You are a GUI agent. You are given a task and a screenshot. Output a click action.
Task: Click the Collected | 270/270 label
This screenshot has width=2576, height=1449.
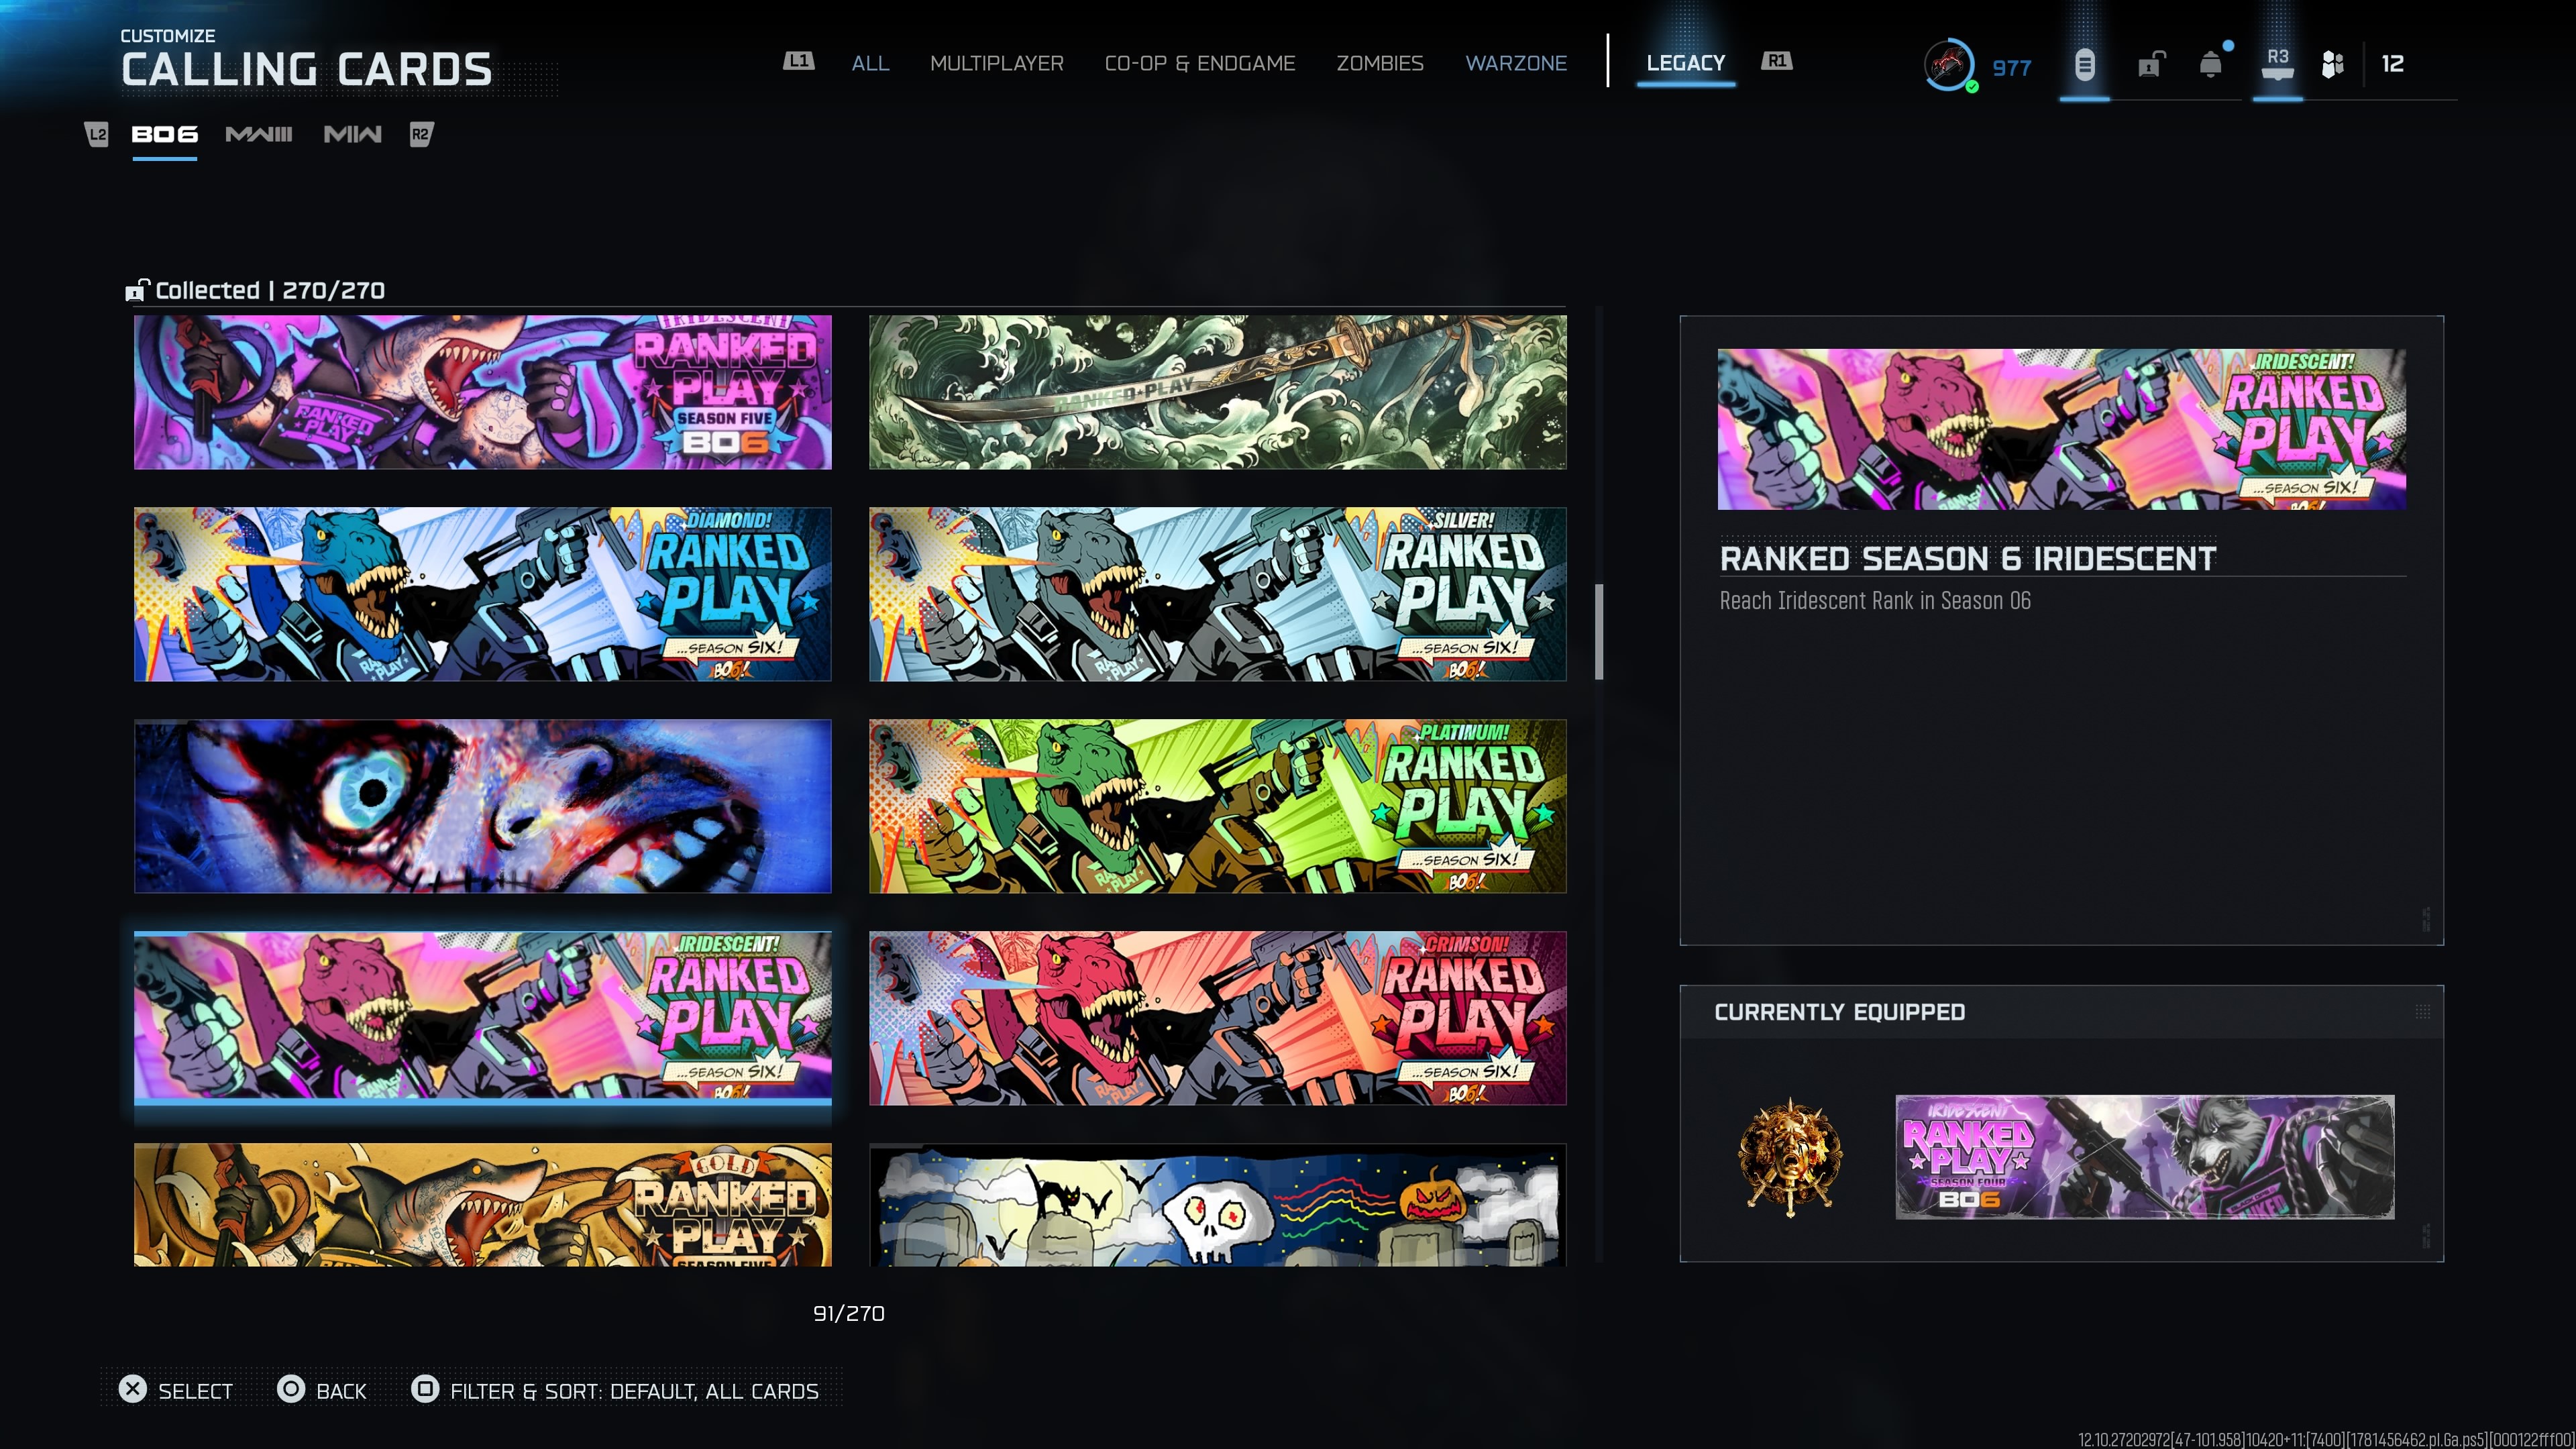tap(270, 290)
